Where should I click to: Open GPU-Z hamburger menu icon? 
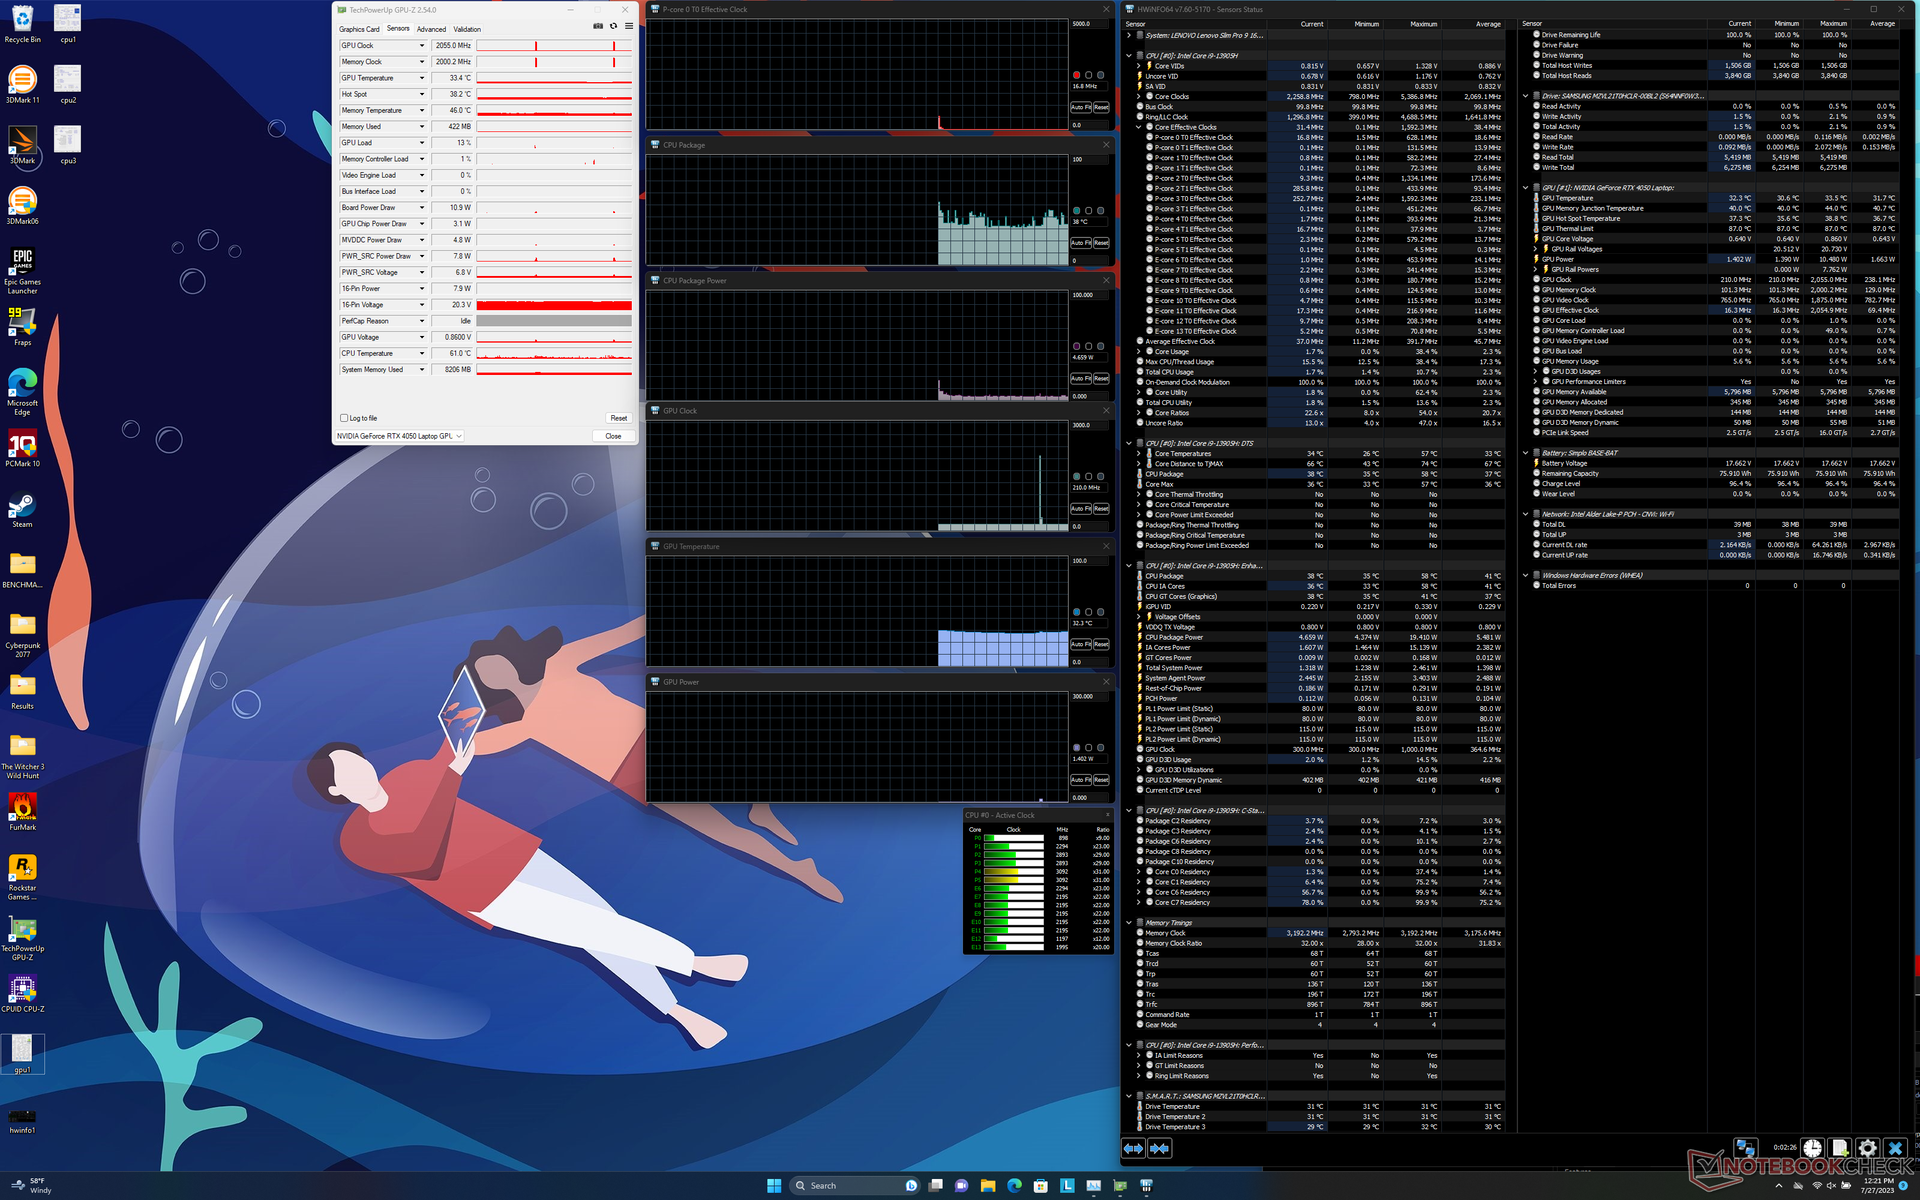click(629, 26)
